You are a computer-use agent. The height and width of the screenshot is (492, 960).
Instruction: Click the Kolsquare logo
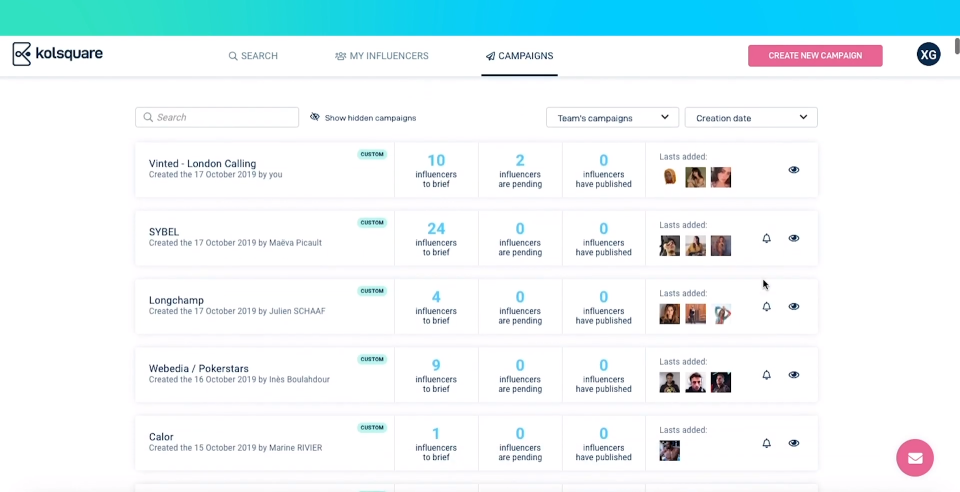(58, 54)
